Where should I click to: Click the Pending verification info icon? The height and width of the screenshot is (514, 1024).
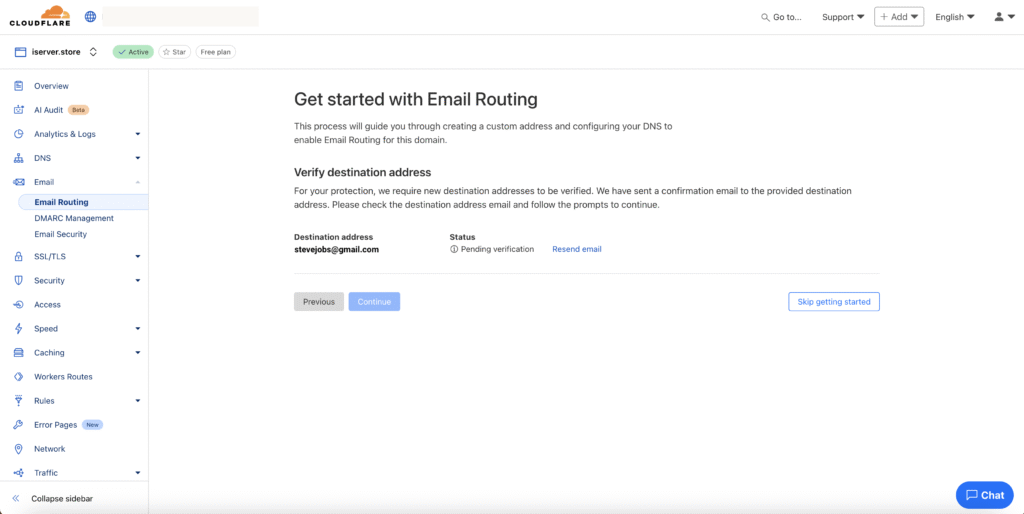coord(454,249)
